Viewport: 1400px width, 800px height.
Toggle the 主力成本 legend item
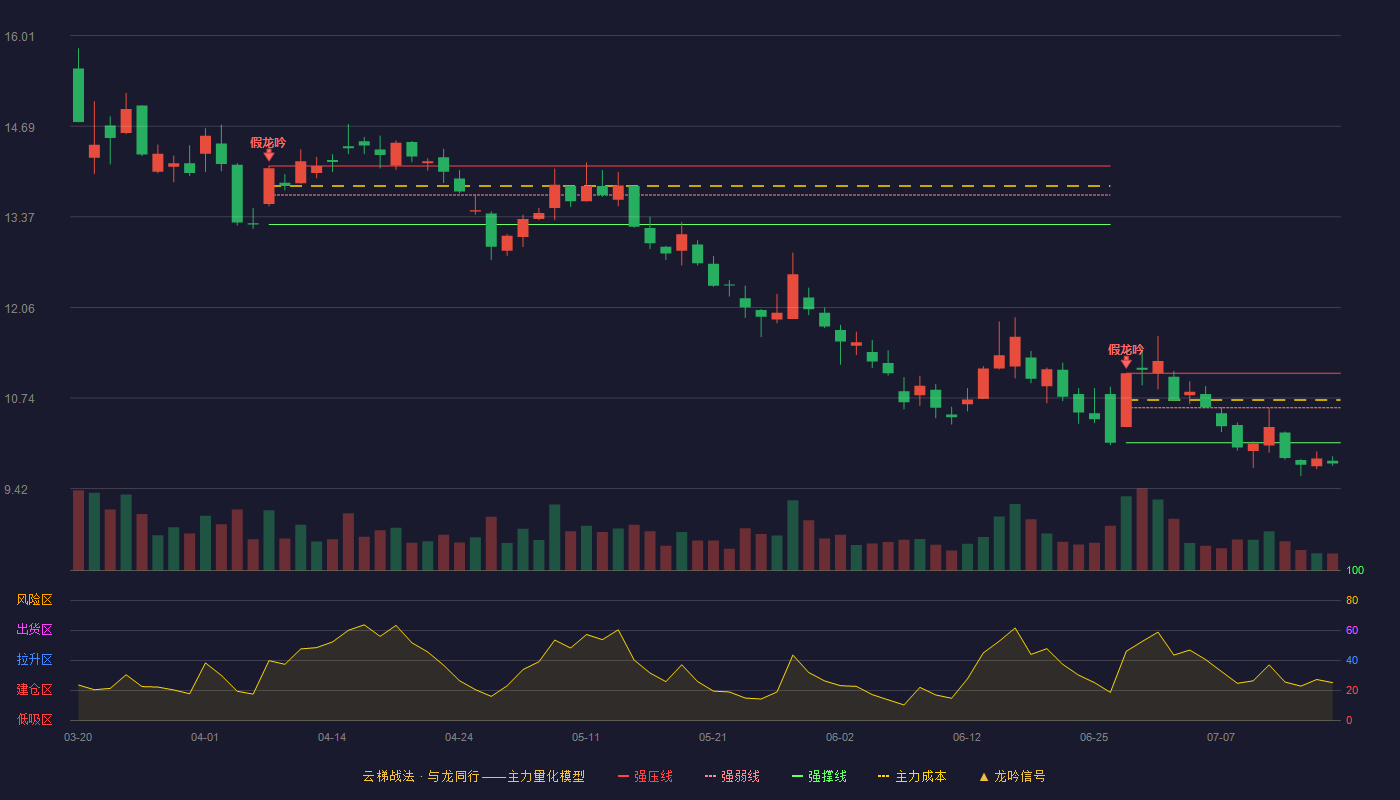(x=912, y=776)
